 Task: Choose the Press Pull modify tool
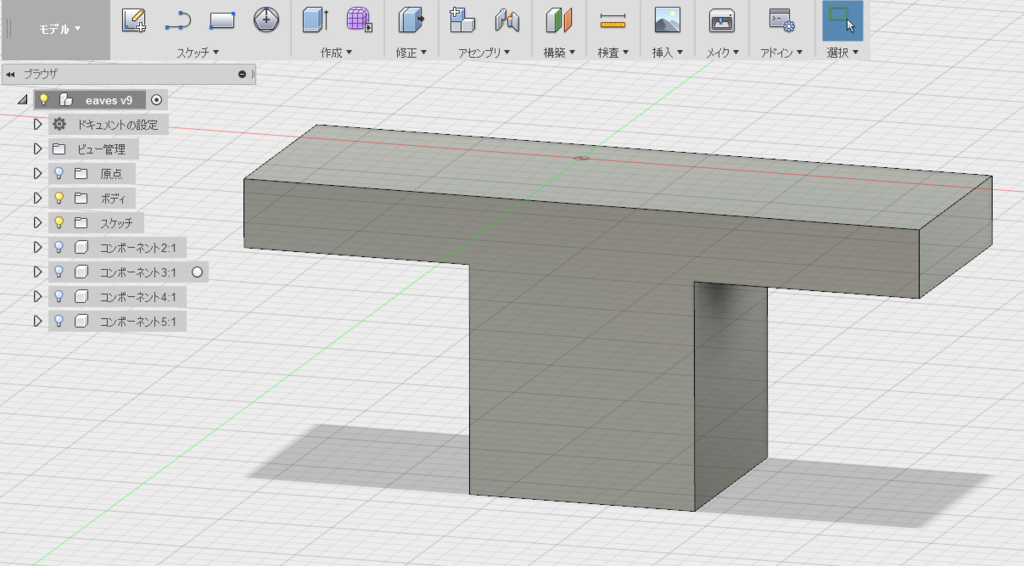pyautogui.click(x=411, y=20)
